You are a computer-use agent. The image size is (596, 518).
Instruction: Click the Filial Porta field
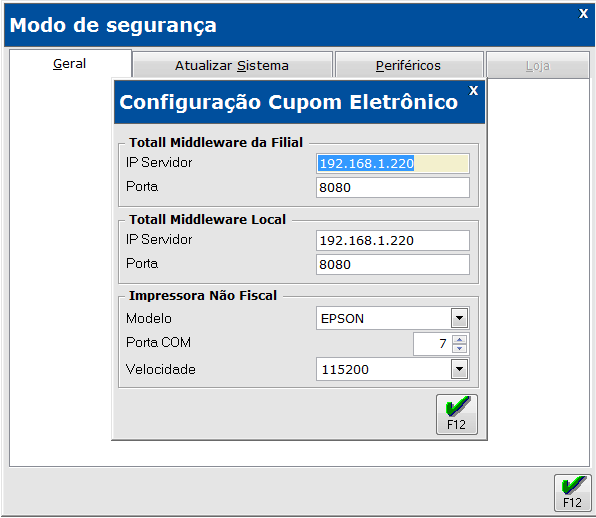click(393, 187)
